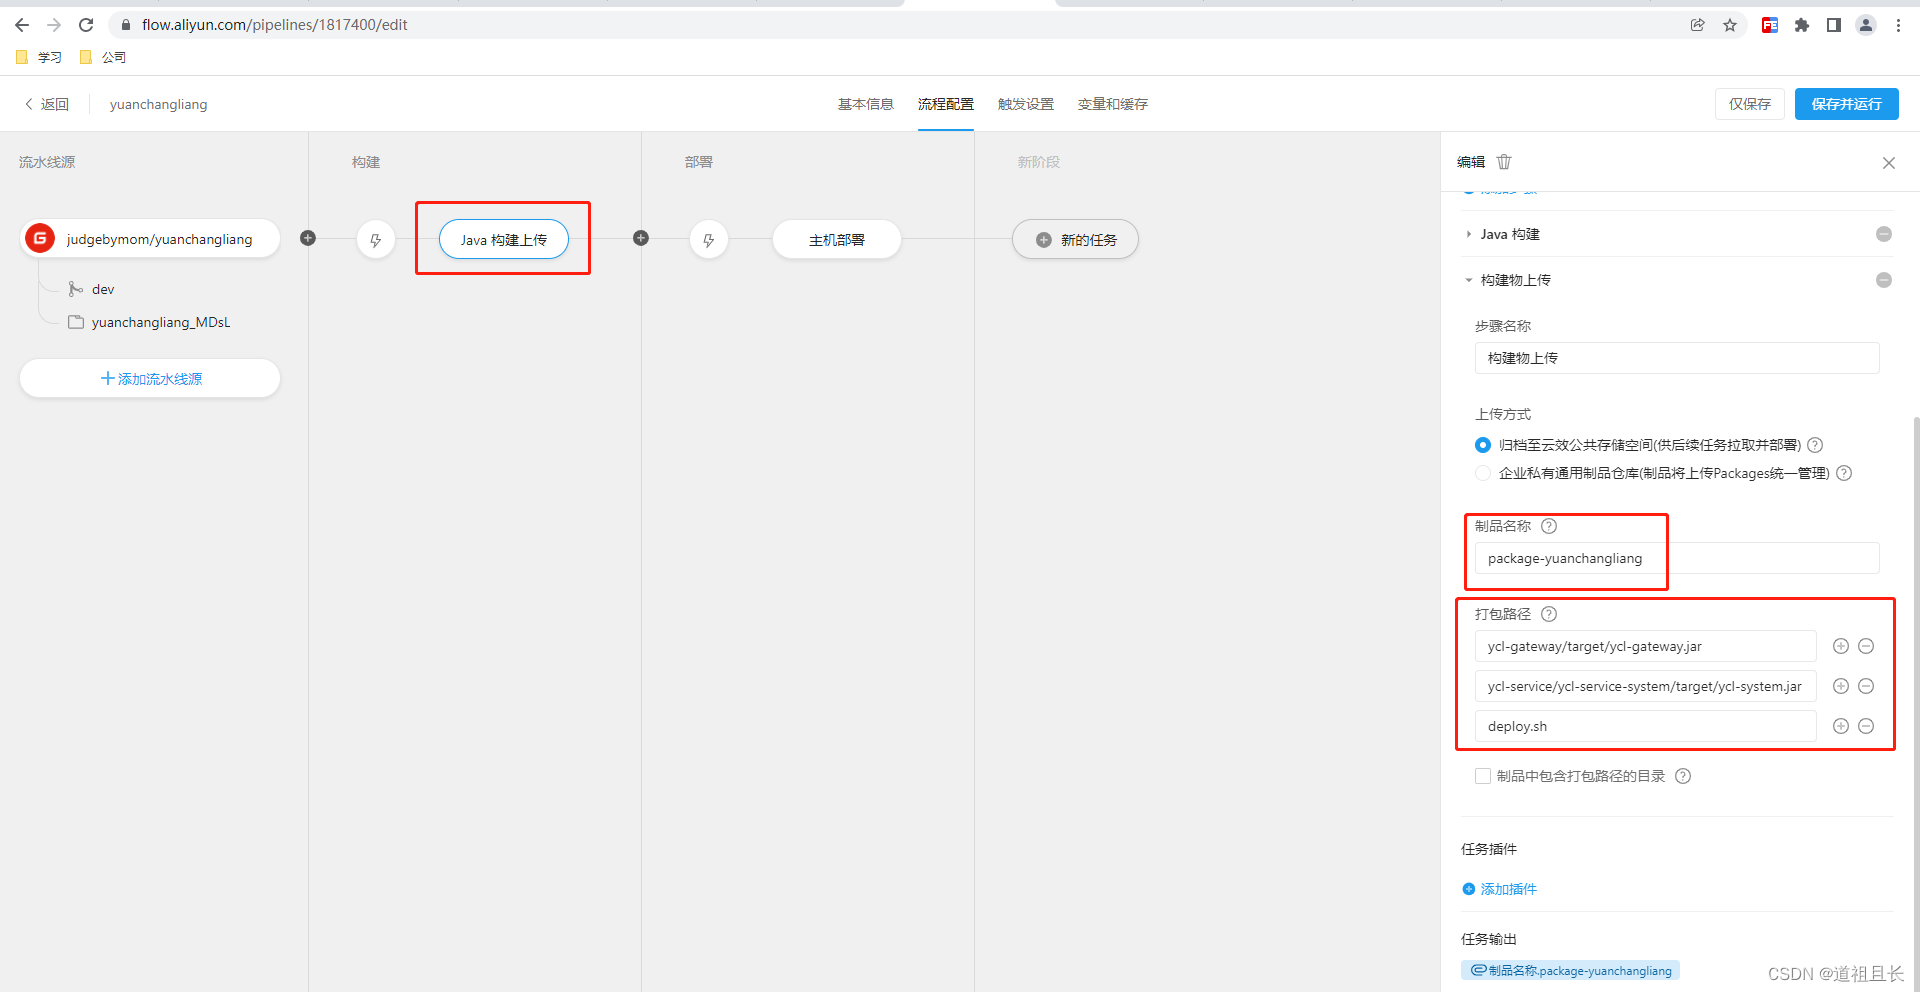Edit the 制品名称 package-yuanchangliang field

(1677, 558)
